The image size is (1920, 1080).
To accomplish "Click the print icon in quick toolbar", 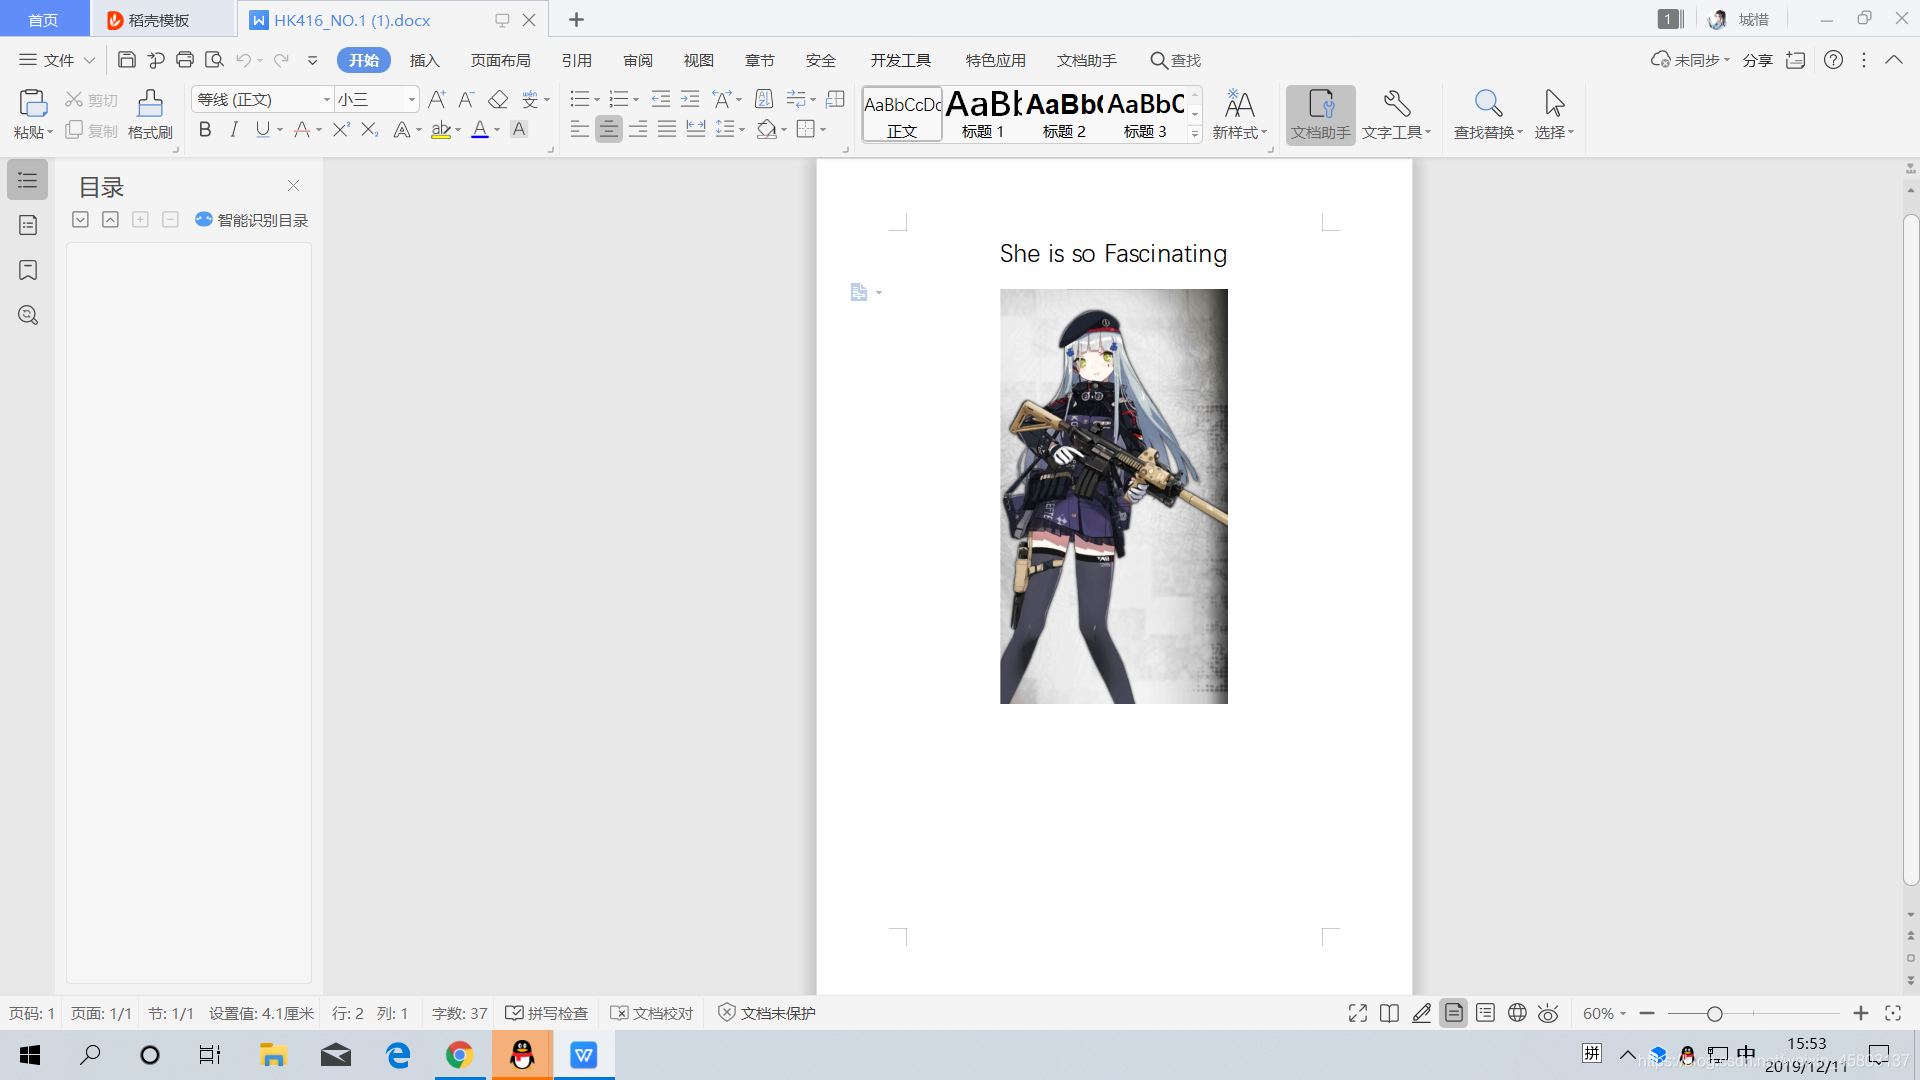I will coord(185,60).
